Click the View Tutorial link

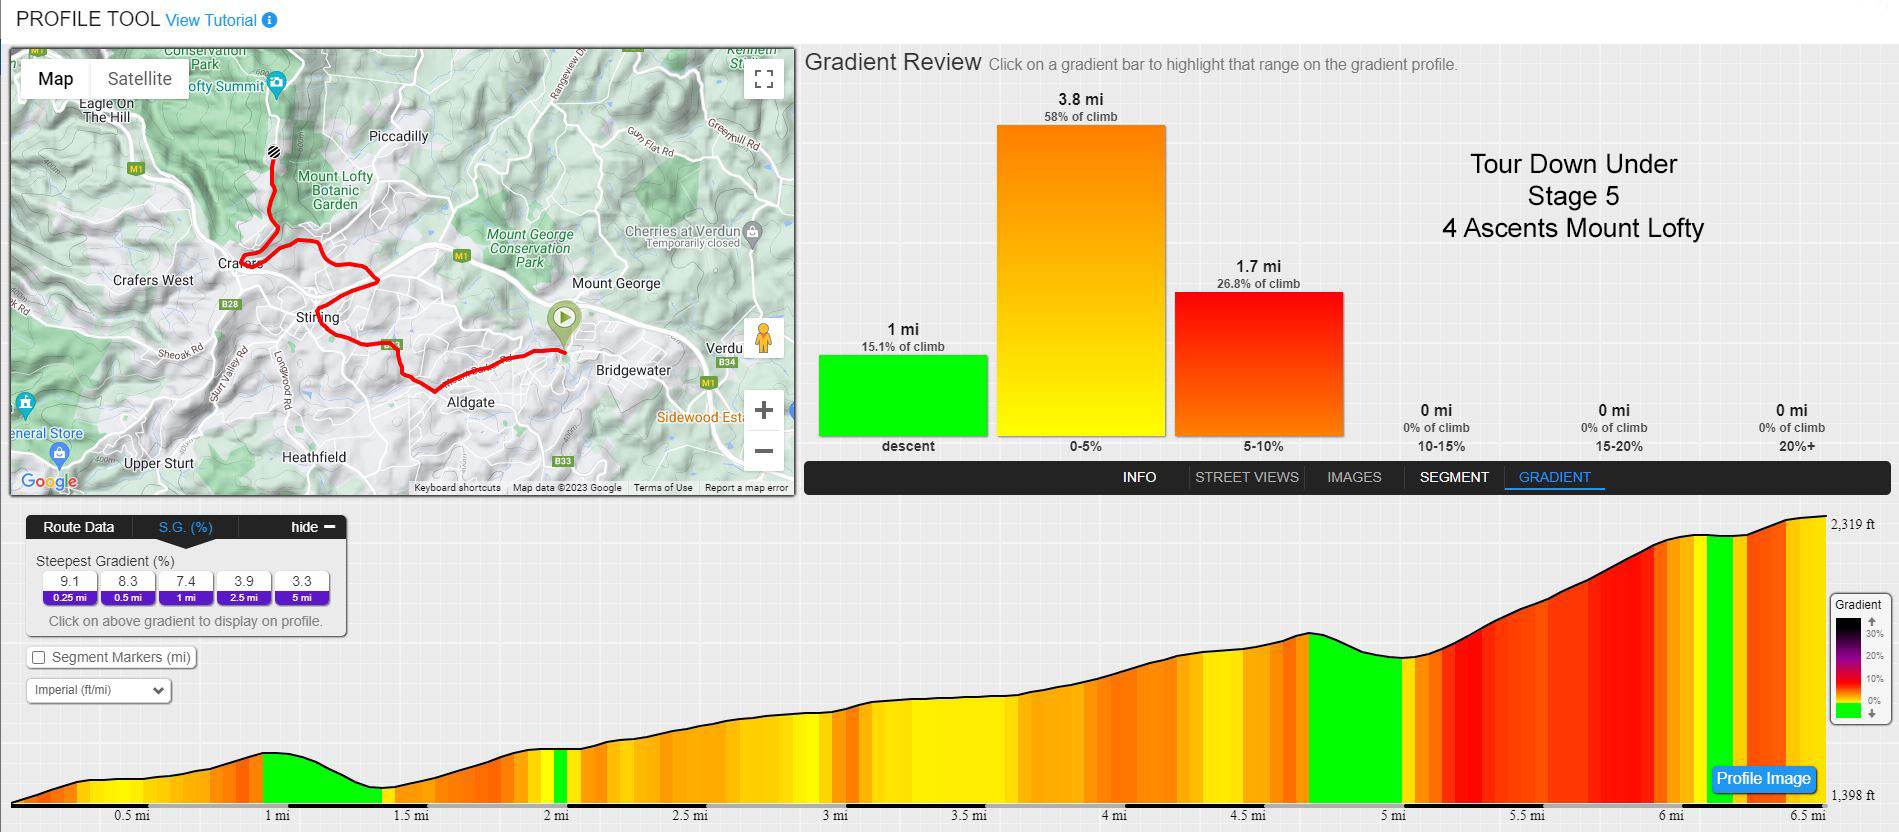[x=211, y=20]
